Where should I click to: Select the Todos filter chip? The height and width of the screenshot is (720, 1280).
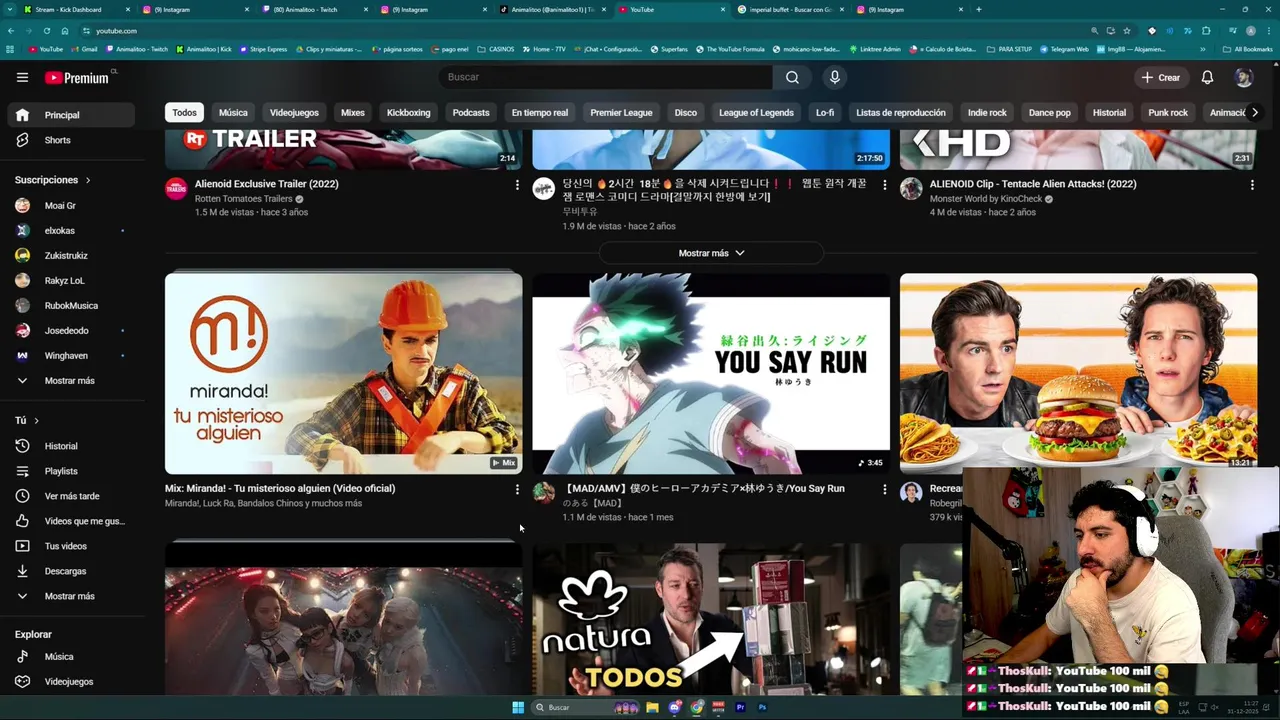184,113
